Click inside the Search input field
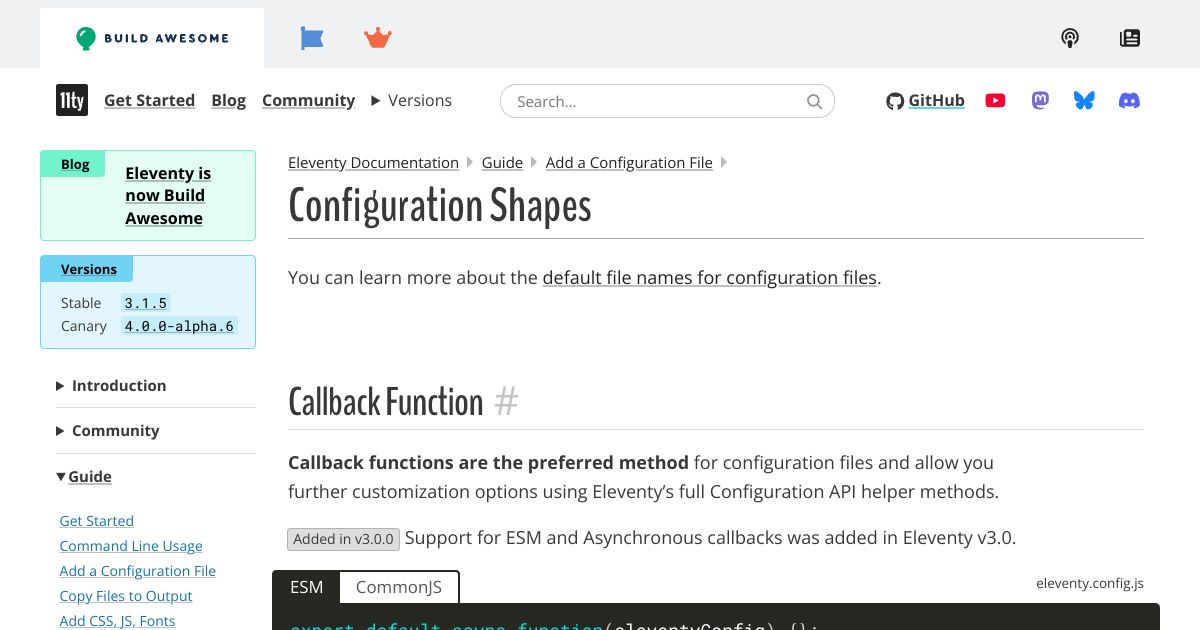 (650, 101)
